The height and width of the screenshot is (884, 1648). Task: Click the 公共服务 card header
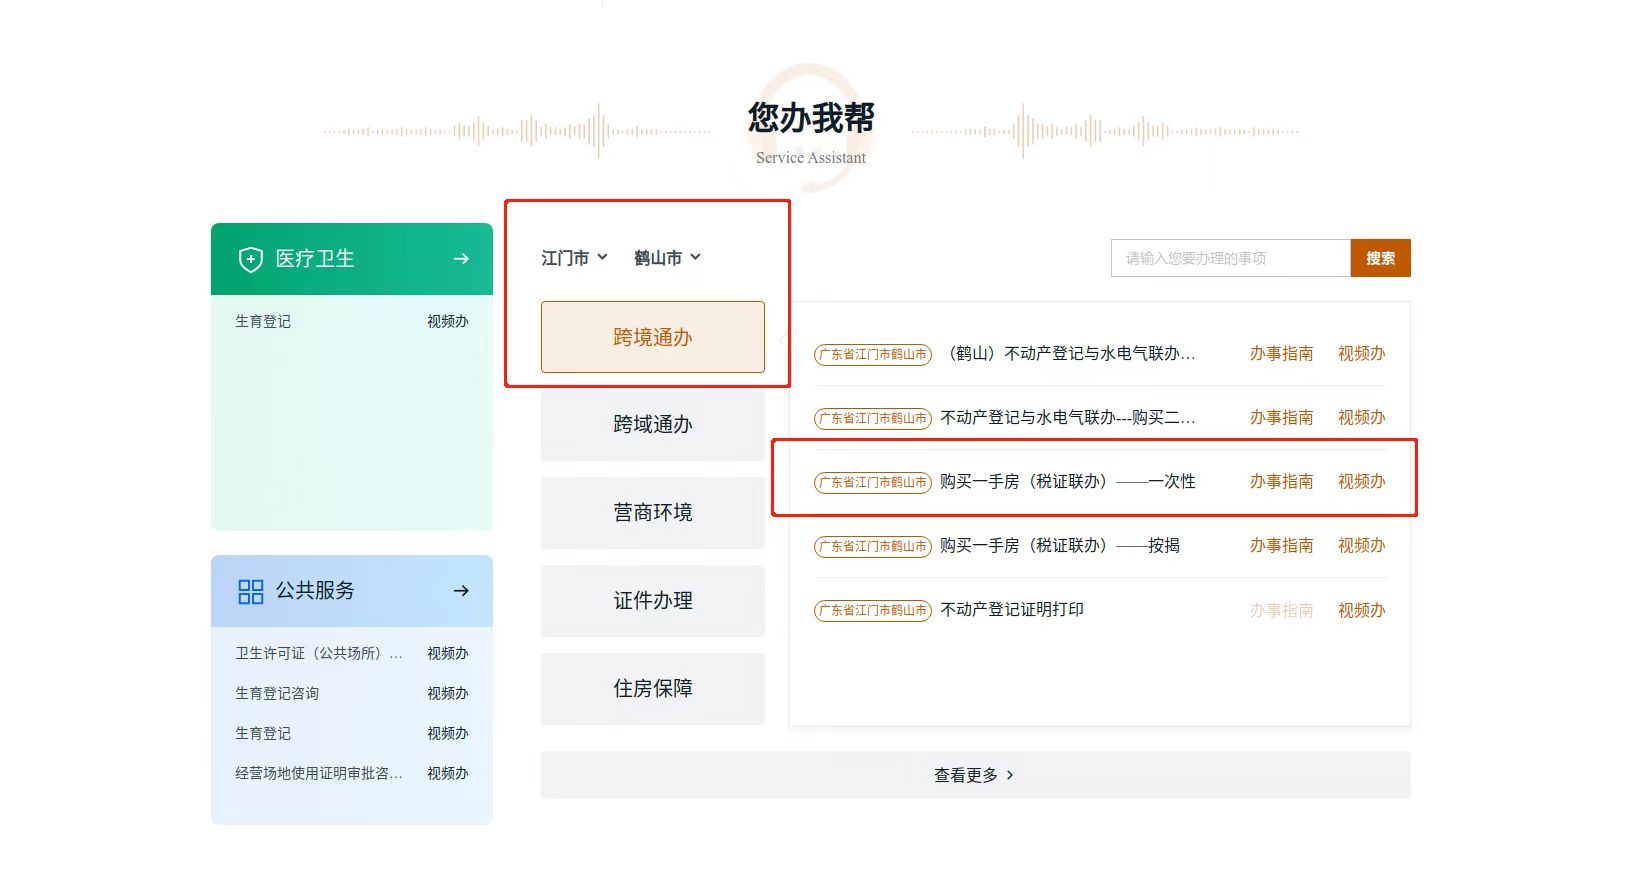(352, 591)
